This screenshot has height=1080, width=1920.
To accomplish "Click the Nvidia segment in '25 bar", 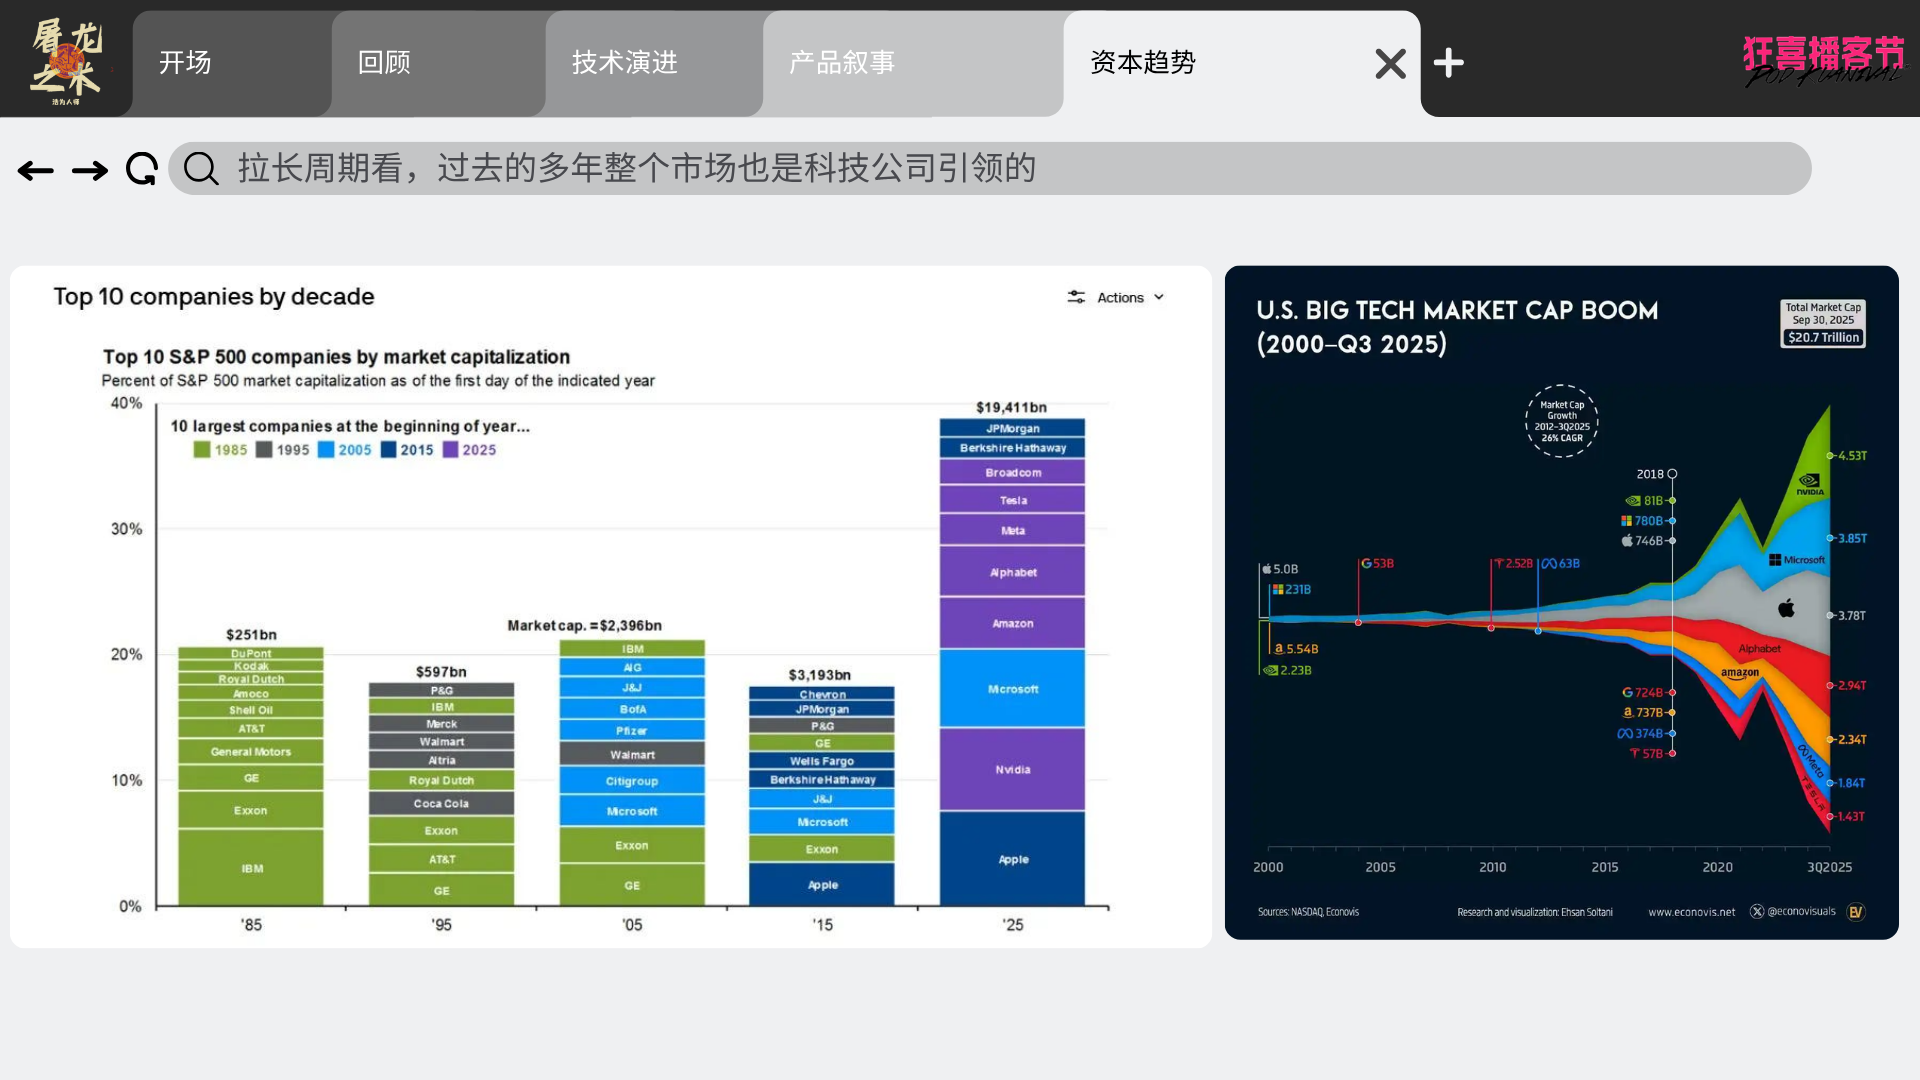I will point(1012,769).
